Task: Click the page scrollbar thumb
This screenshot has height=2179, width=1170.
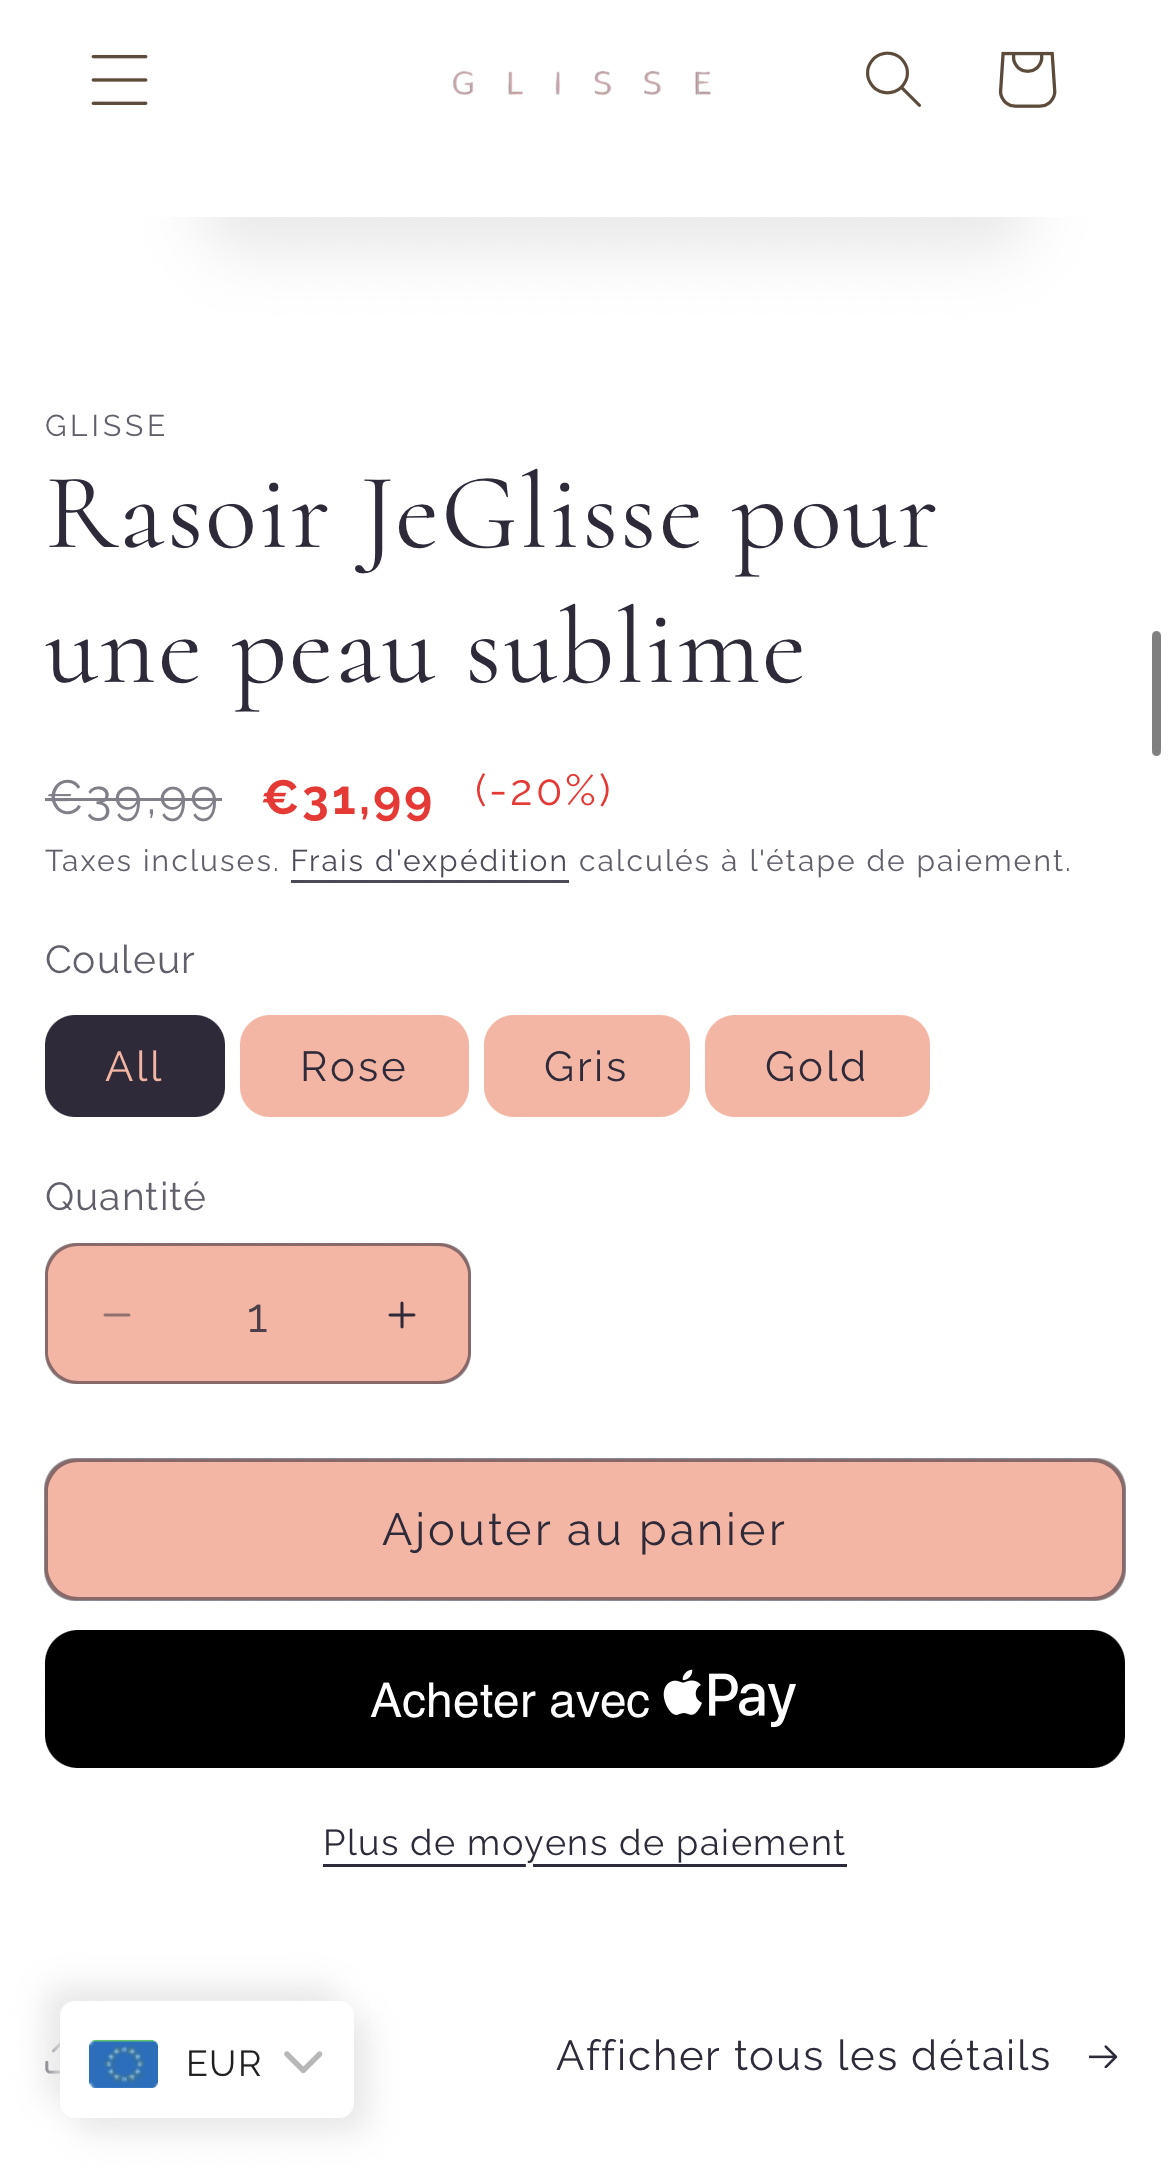Action: pyautogui.click(x=1156, y=693)
